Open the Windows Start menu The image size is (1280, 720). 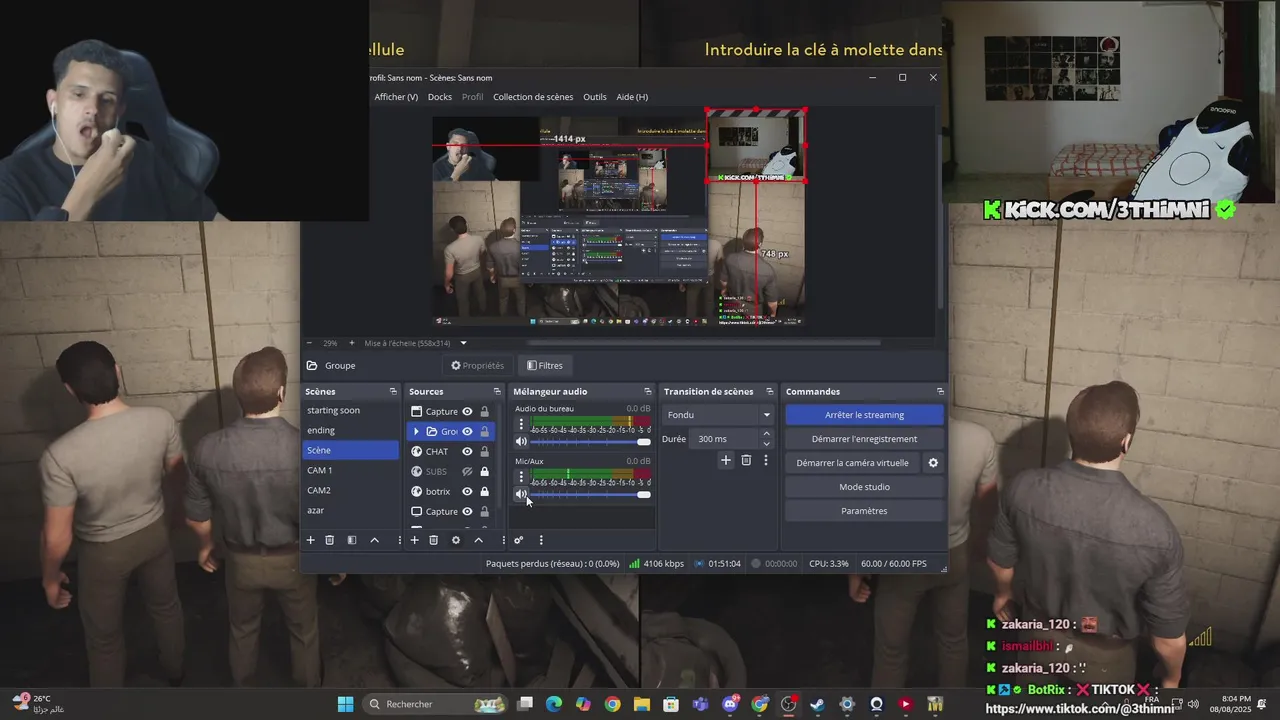click(x=345, y=704)
